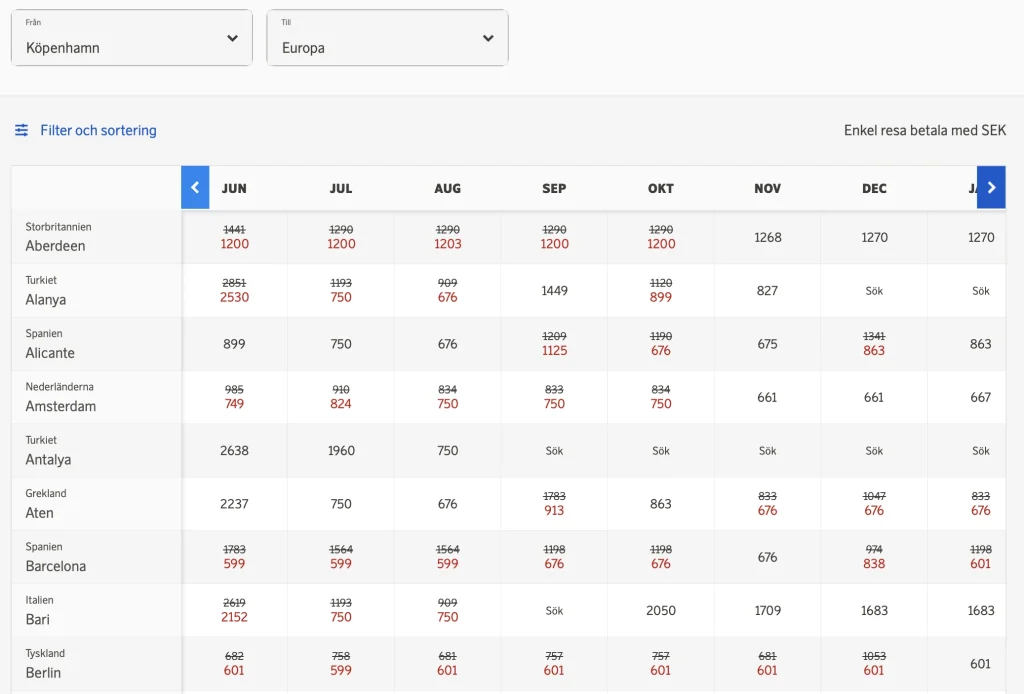The width and height of the screenshot is (1024, 694).
Task: Choose Berlin July price 599
Action: click(x=340, y=670)
